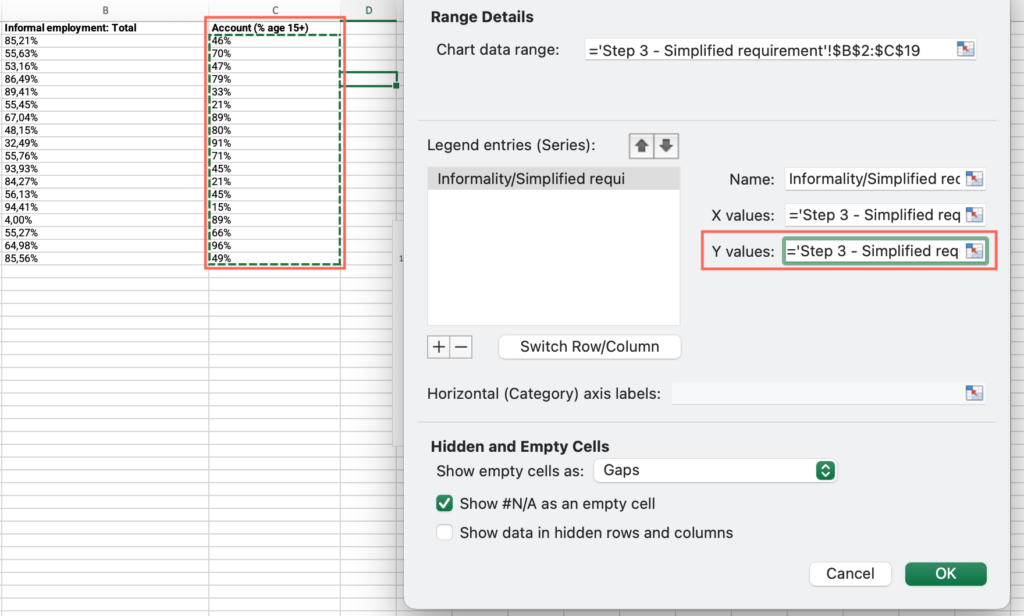
Task: Select the cell containing 64,98%
Action: tap(105, 246)
